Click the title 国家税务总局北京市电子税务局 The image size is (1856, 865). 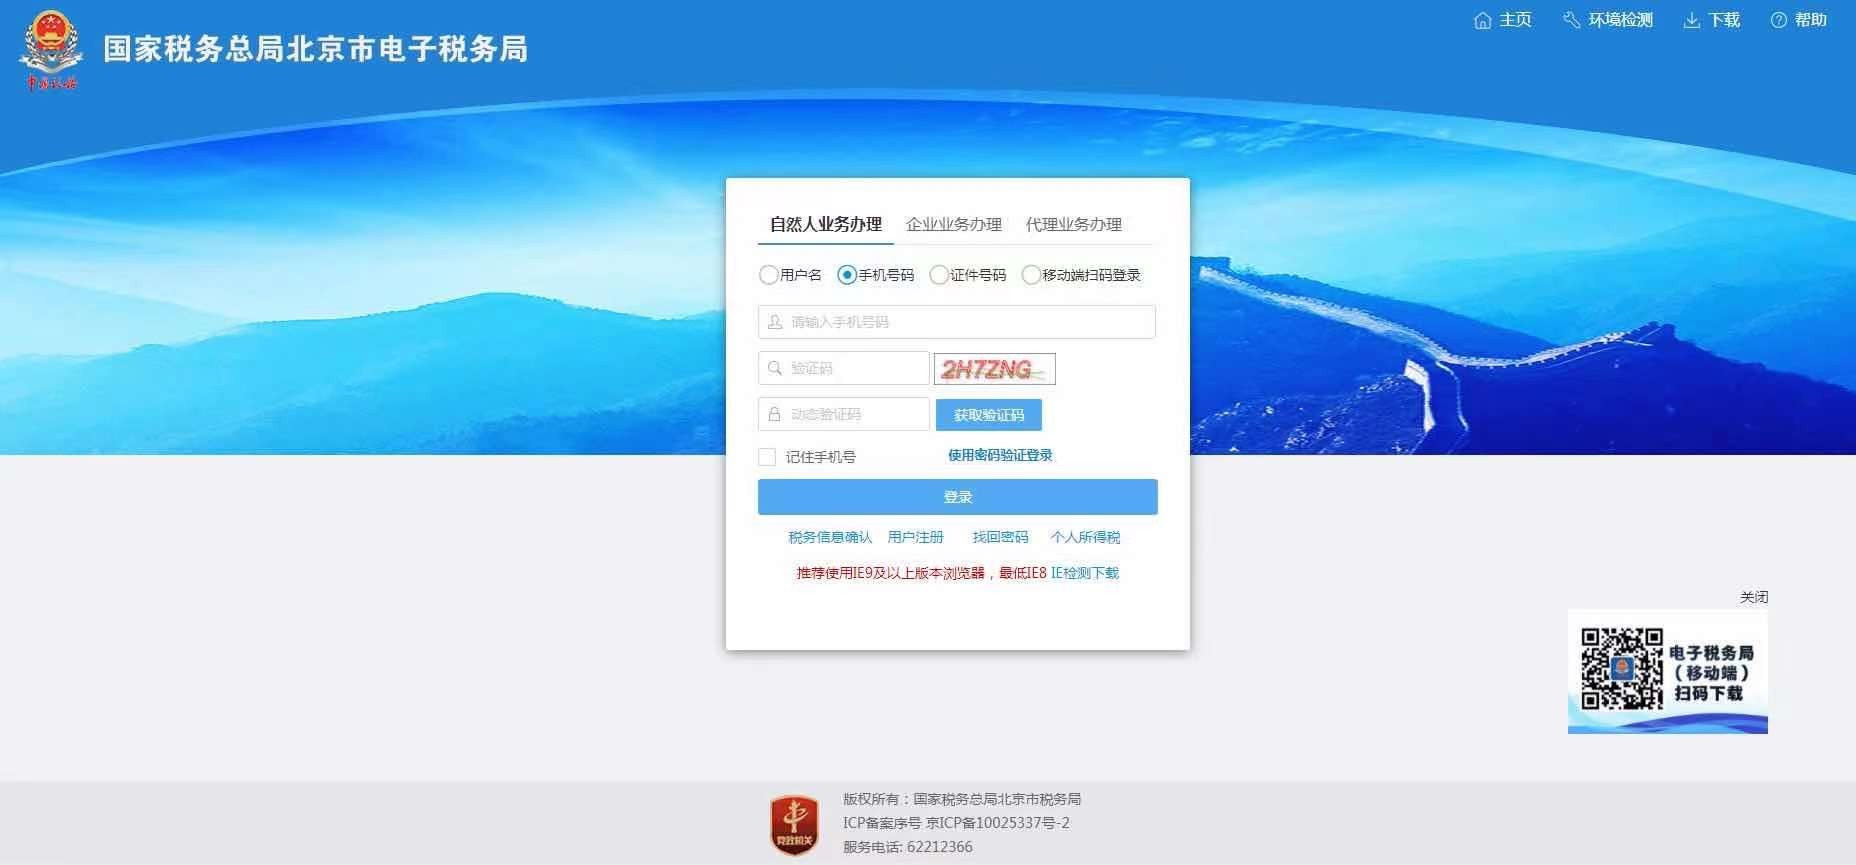316,49
